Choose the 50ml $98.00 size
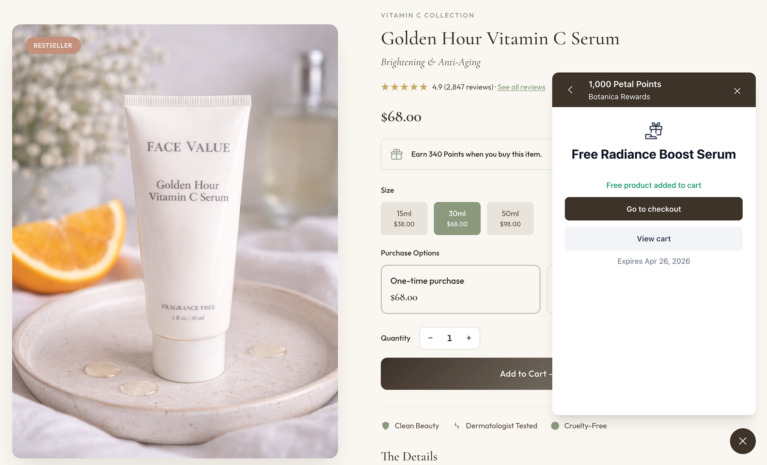 [x=510, y=219]
